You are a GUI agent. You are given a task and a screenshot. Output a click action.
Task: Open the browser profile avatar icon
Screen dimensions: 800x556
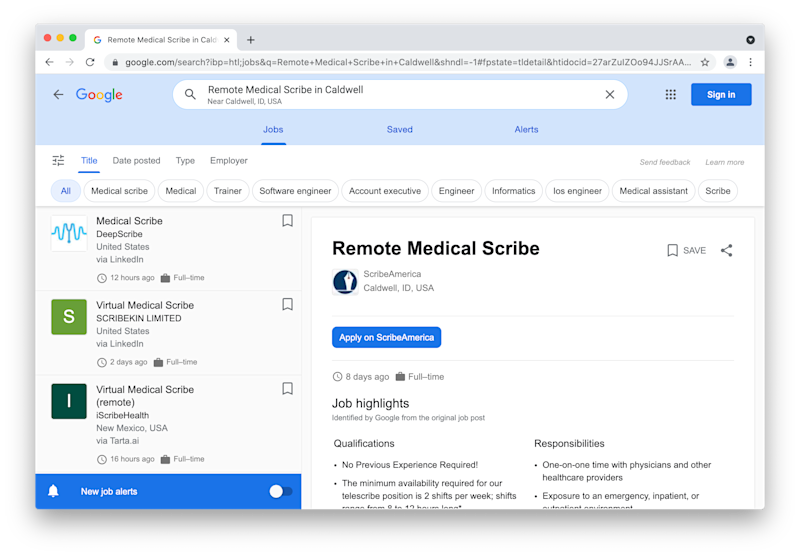click(x=730, y=62)
